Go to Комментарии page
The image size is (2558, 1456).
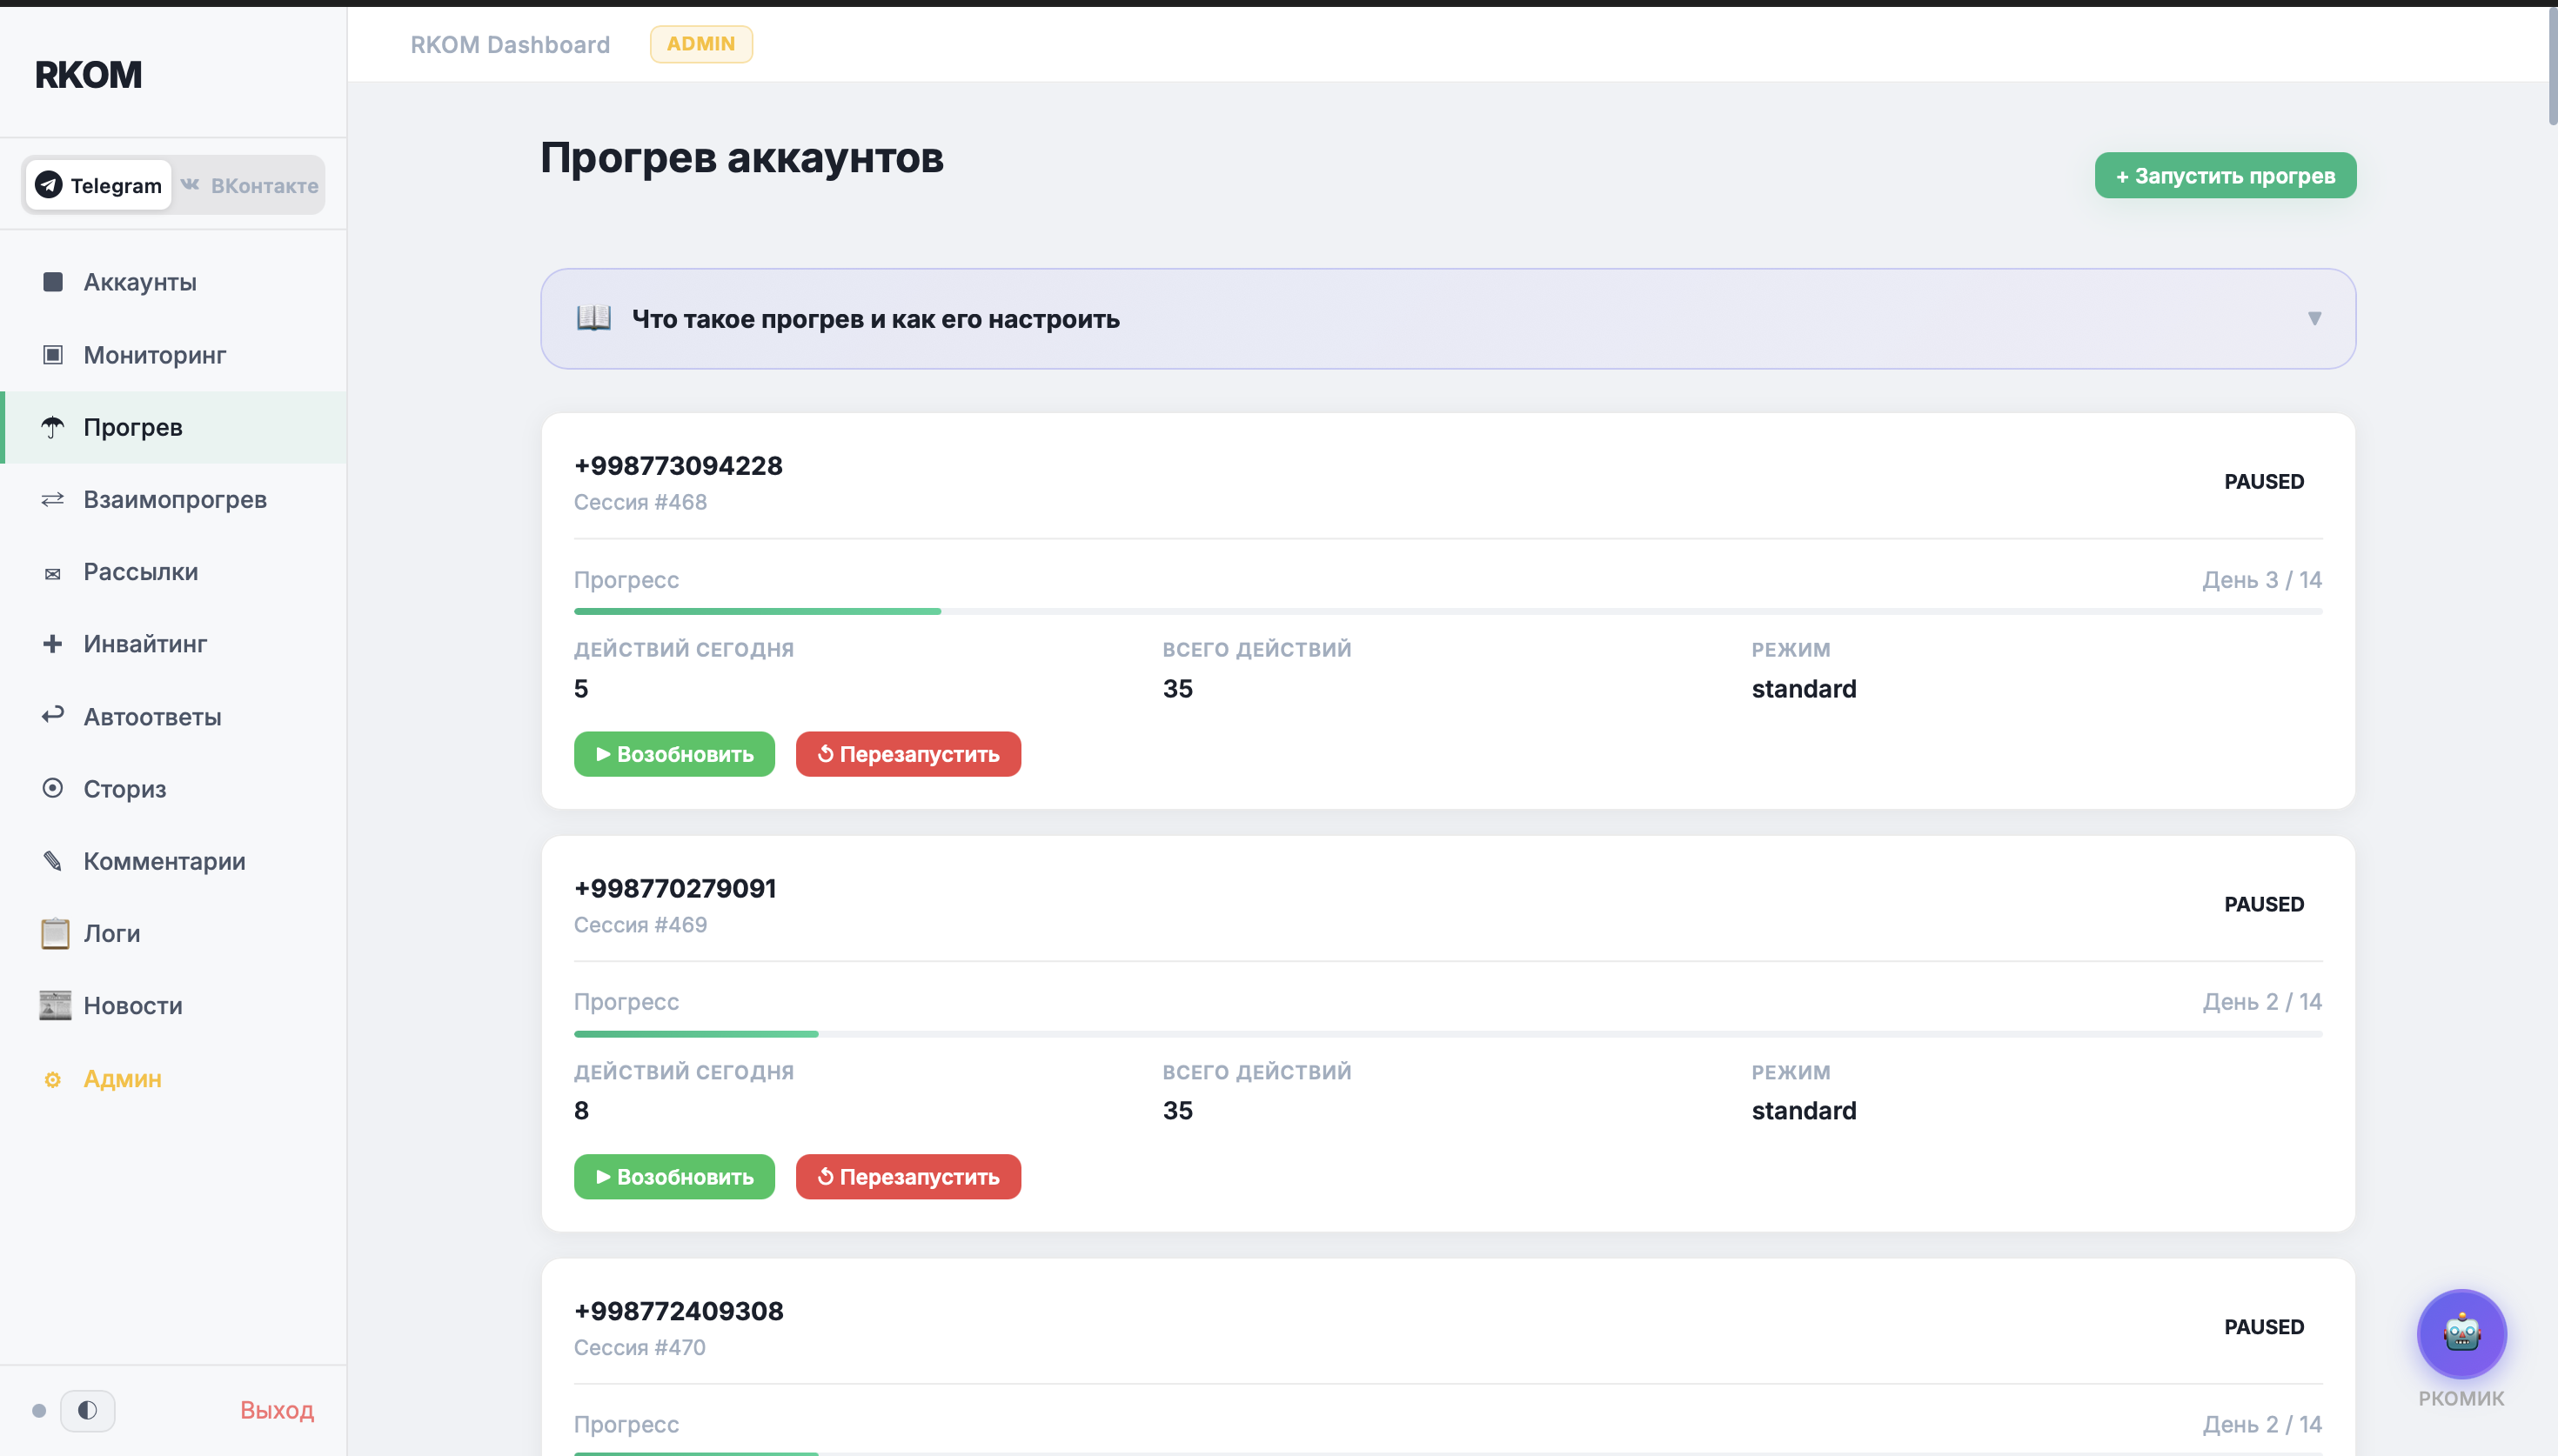click(174, 861)
